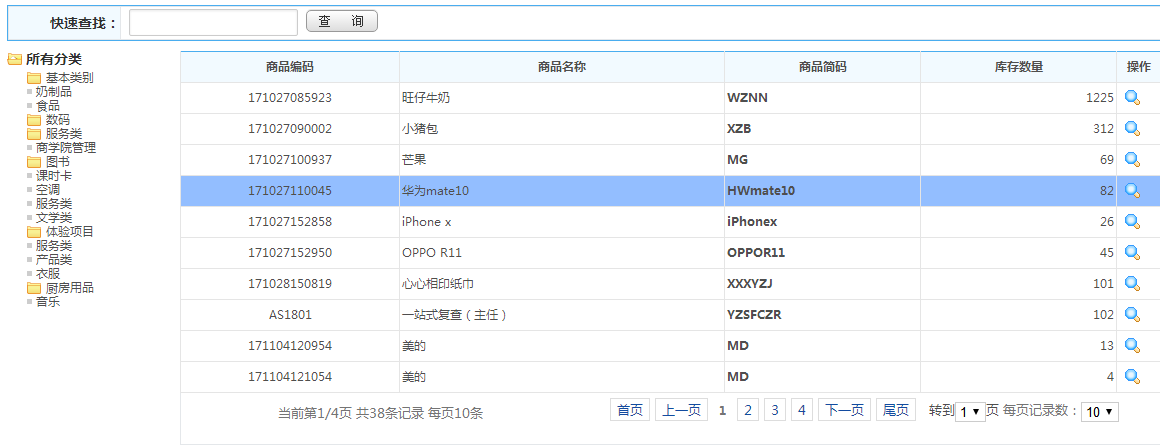Image resolution: width=1160 pixels, height=447 pixels.
Task: Select the 基本类别 folder in tree
Action: [68, 78]
